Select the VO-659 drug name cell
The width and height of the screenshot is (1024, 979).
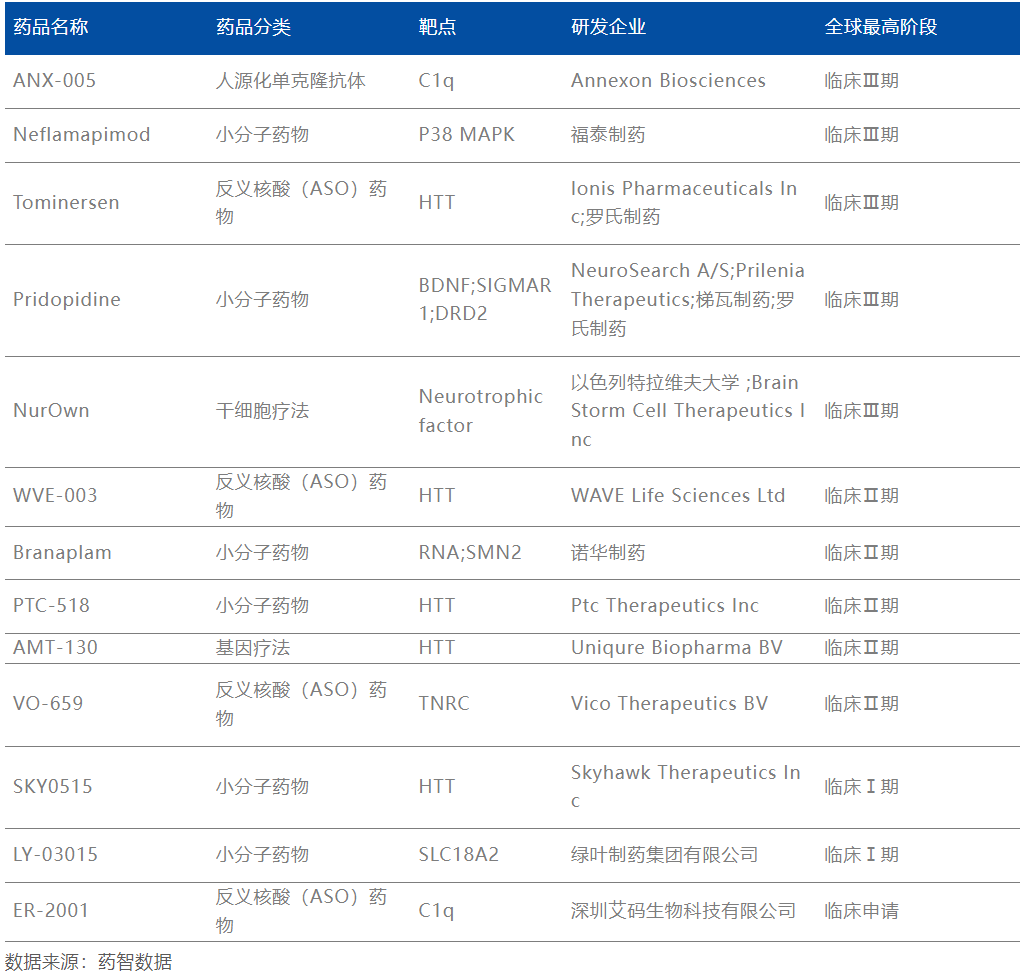(x=48, y=703)
